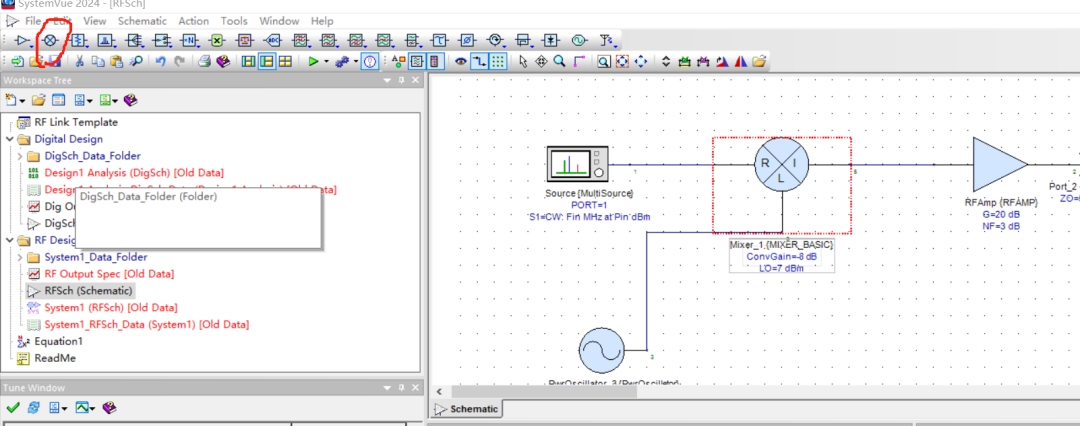Pick the green X multiplier block icon
The width and height of the screenshot is (1080, 426).
pos(216,40)
